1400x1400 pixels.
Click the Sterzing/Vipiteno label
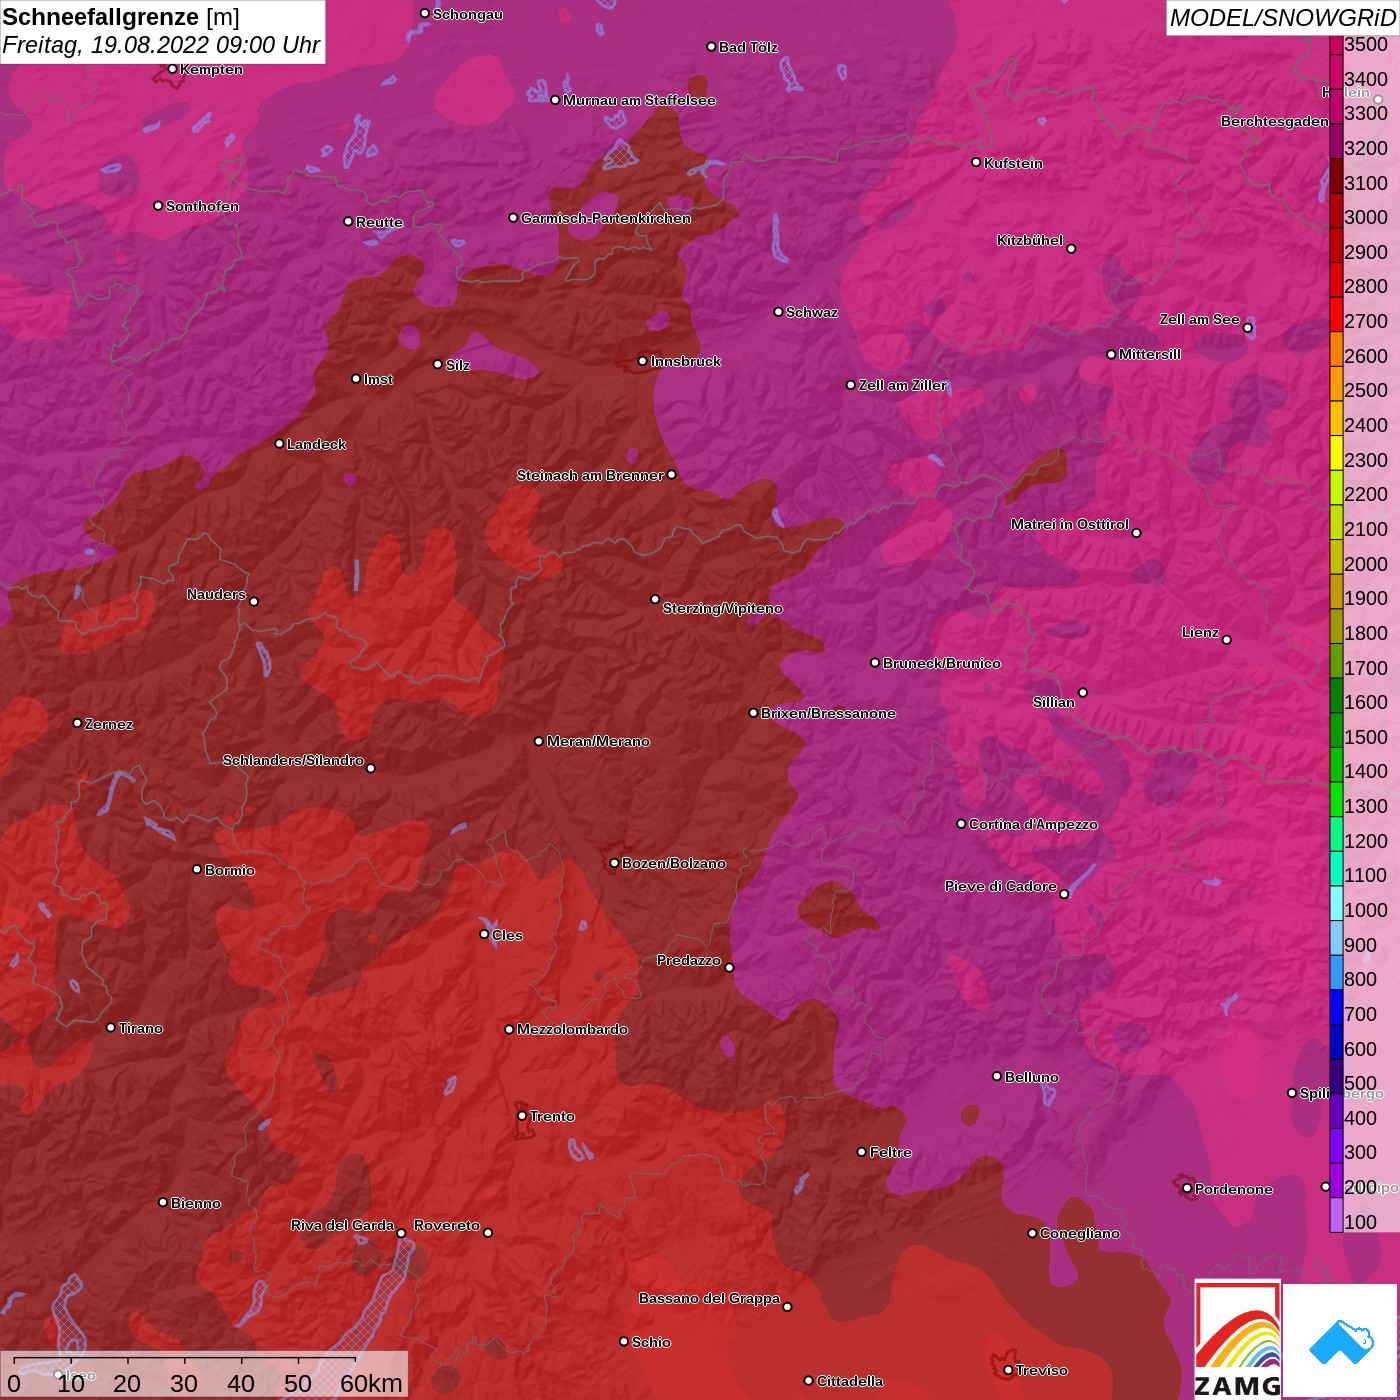[x=722, y=608]
